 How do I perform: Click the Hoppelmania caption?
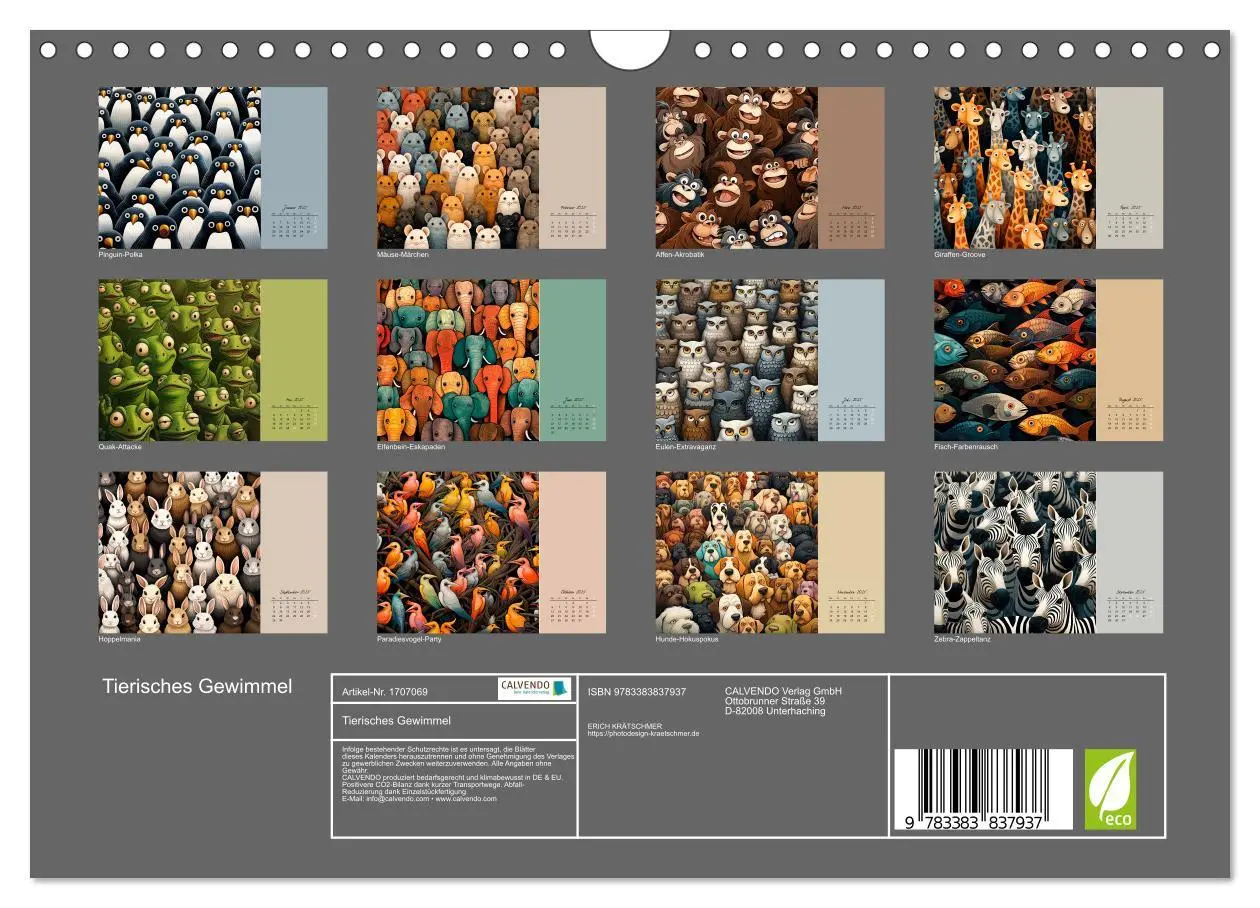119,639
